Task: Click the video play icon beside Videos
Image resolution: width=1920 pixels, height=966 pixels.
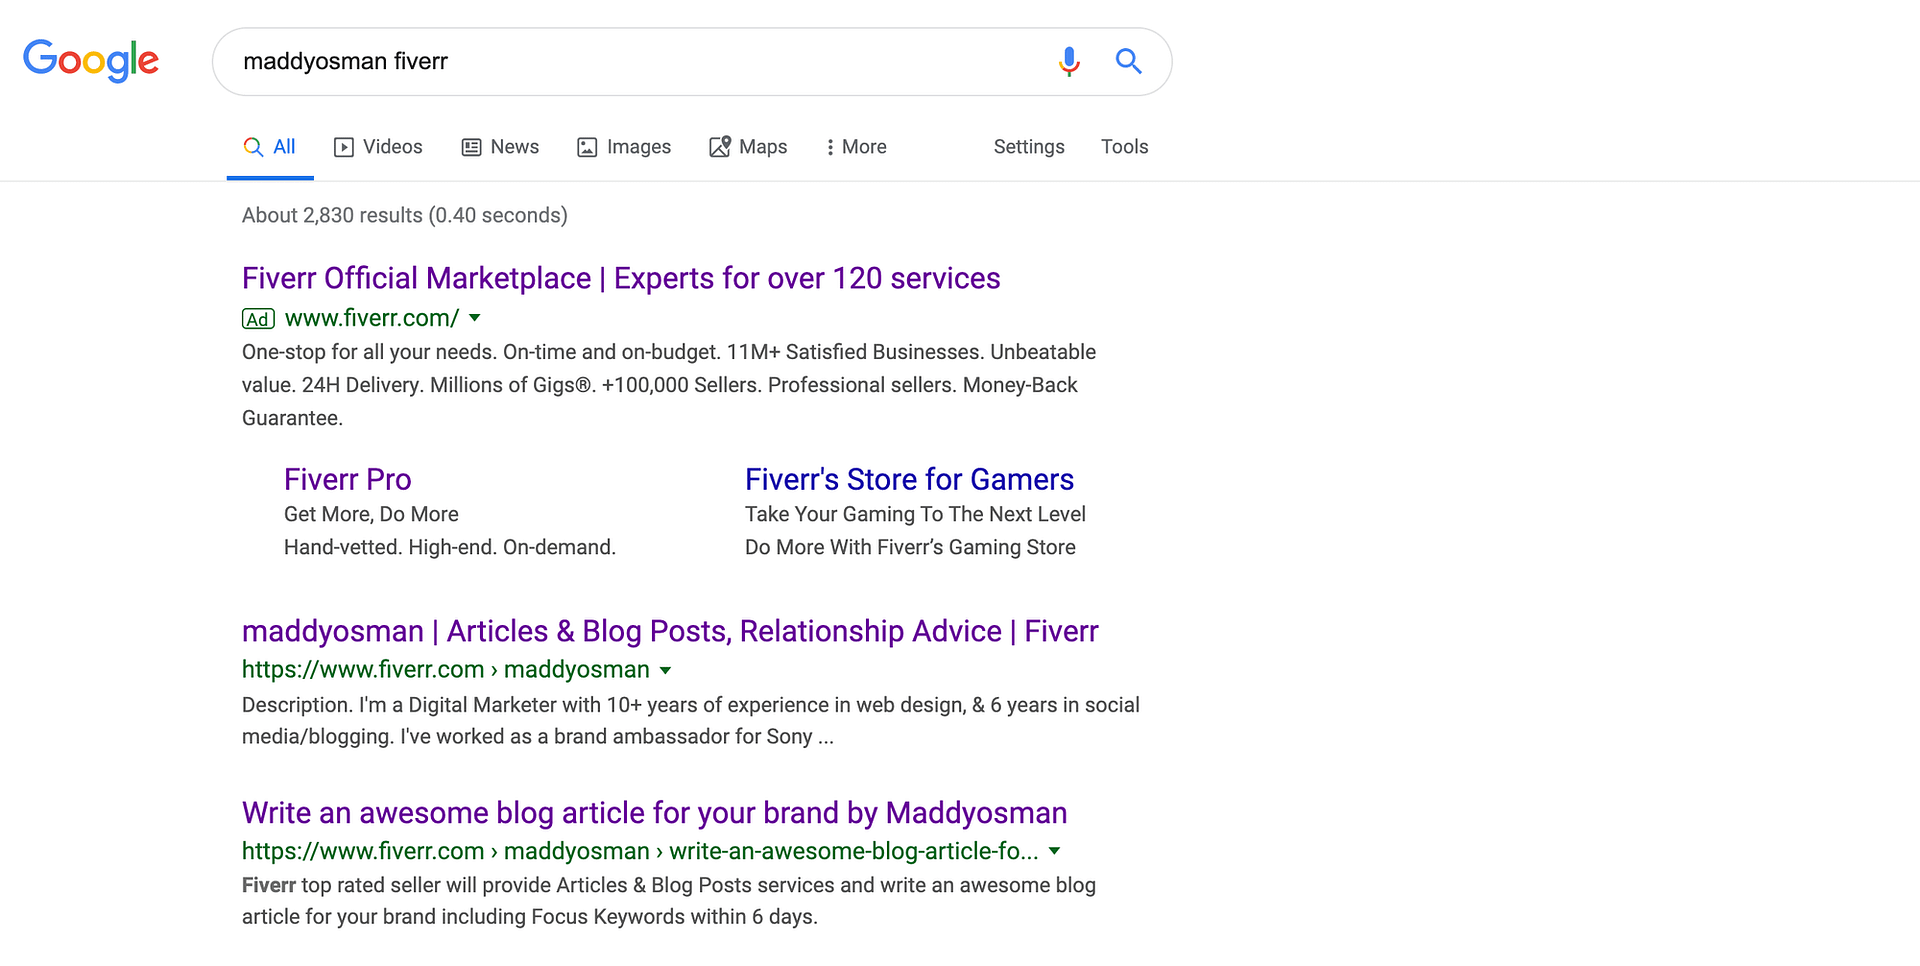Action: 344,147
